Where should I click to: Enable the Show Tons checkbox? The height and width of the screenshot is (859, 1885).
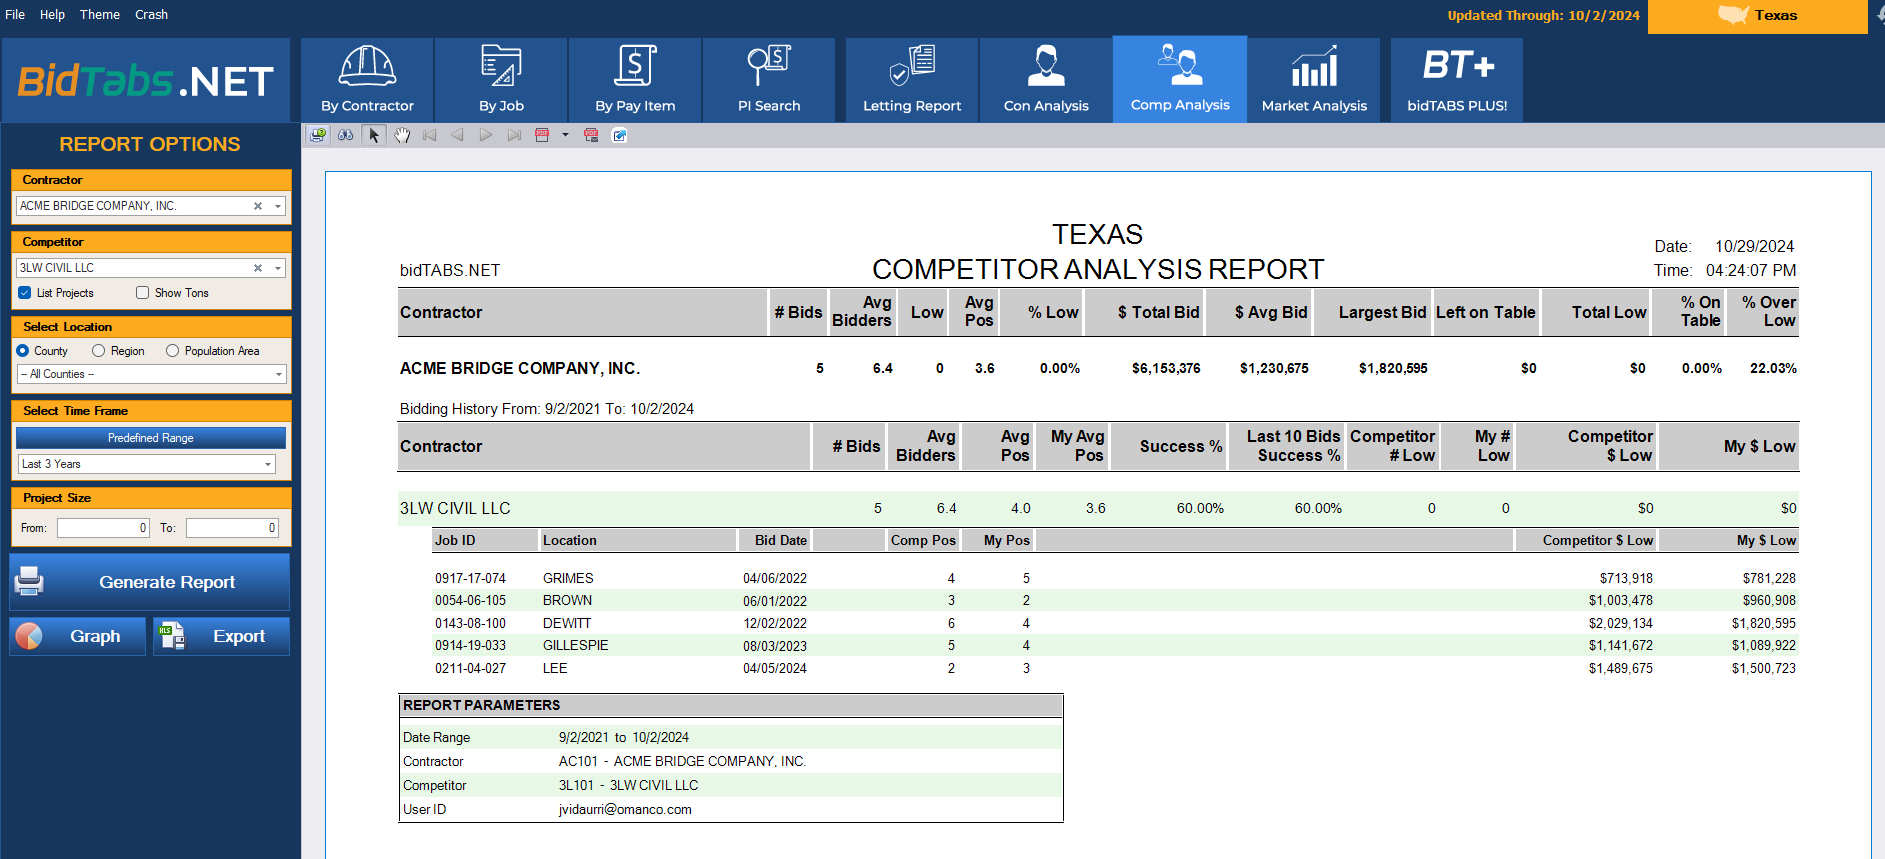click(x=142, y=293)
